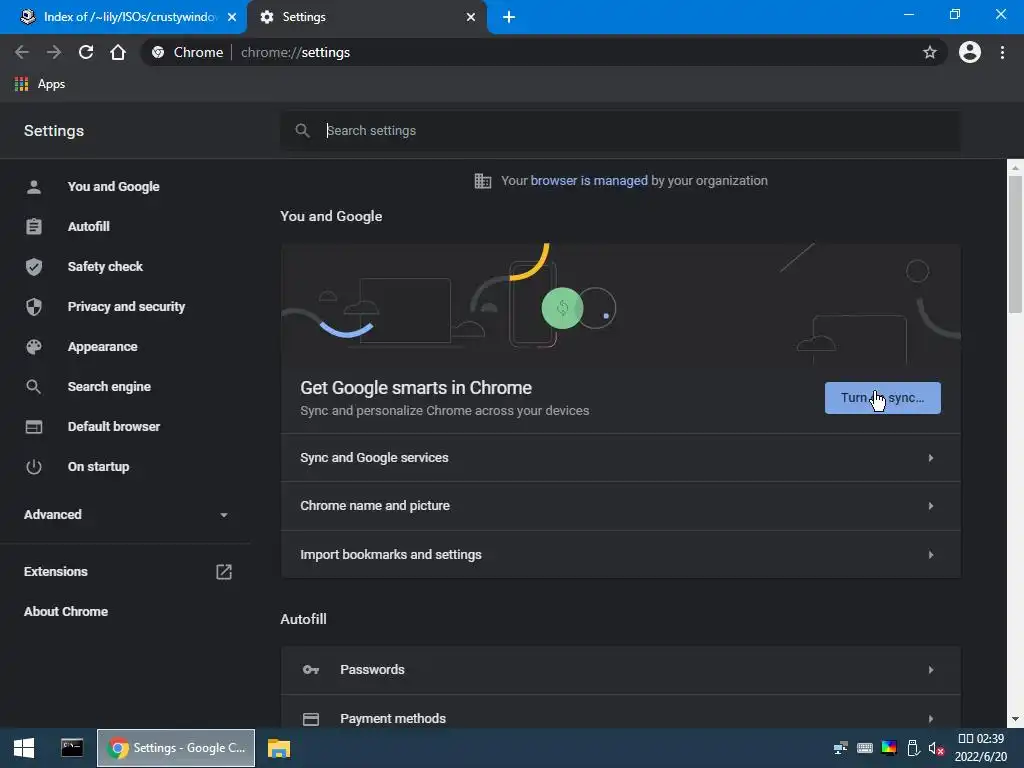Click the Appearance palette icon
The height and width of the screenshot is (768, 1024).
click(x=34, y=347)
